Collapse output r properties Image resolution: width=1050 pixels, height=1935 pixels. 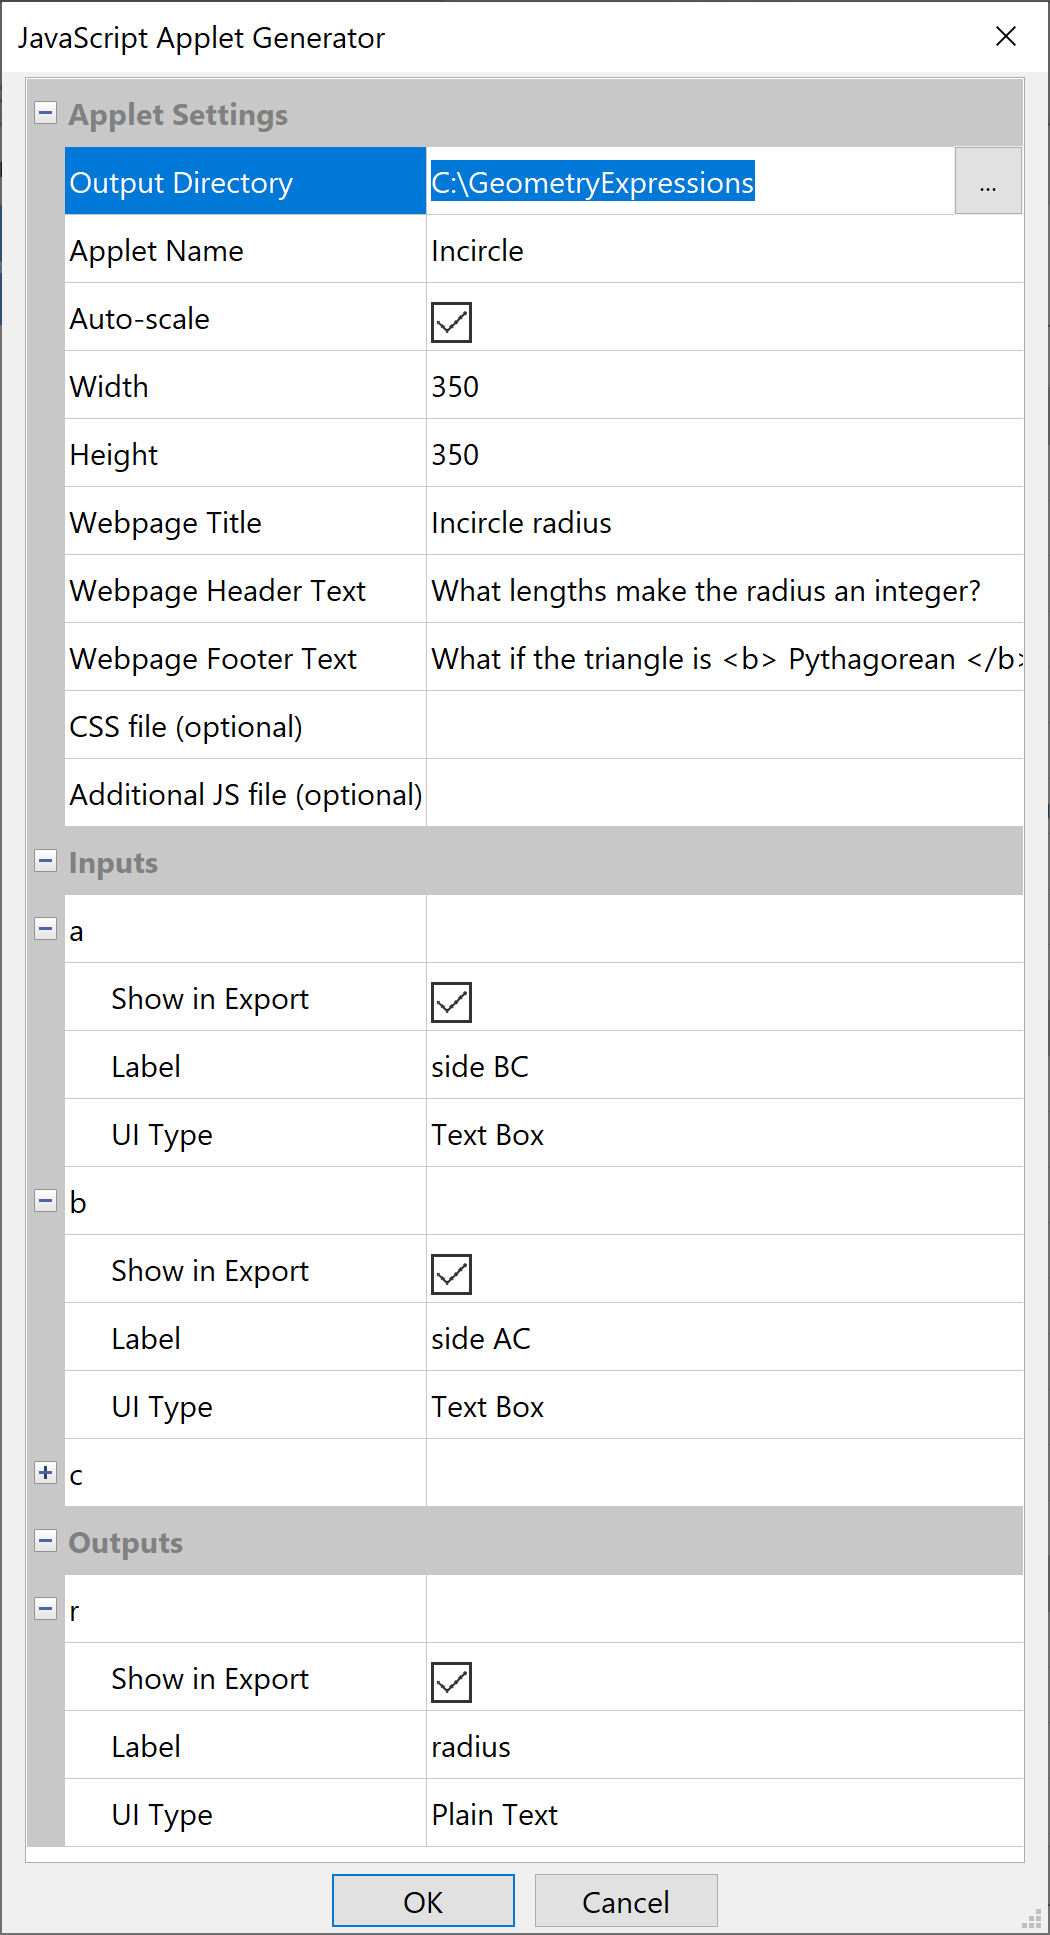45,1608
